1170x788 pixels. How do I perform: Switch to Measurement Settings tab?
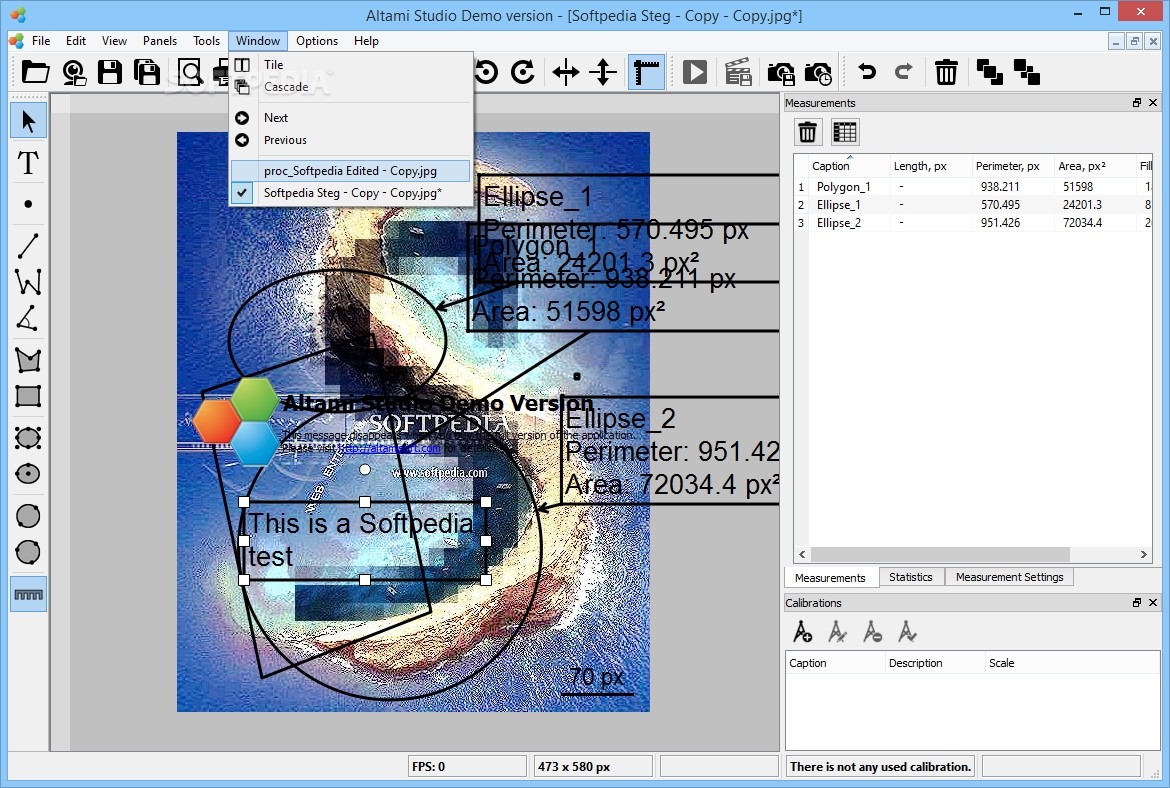tap(1010, 577)
